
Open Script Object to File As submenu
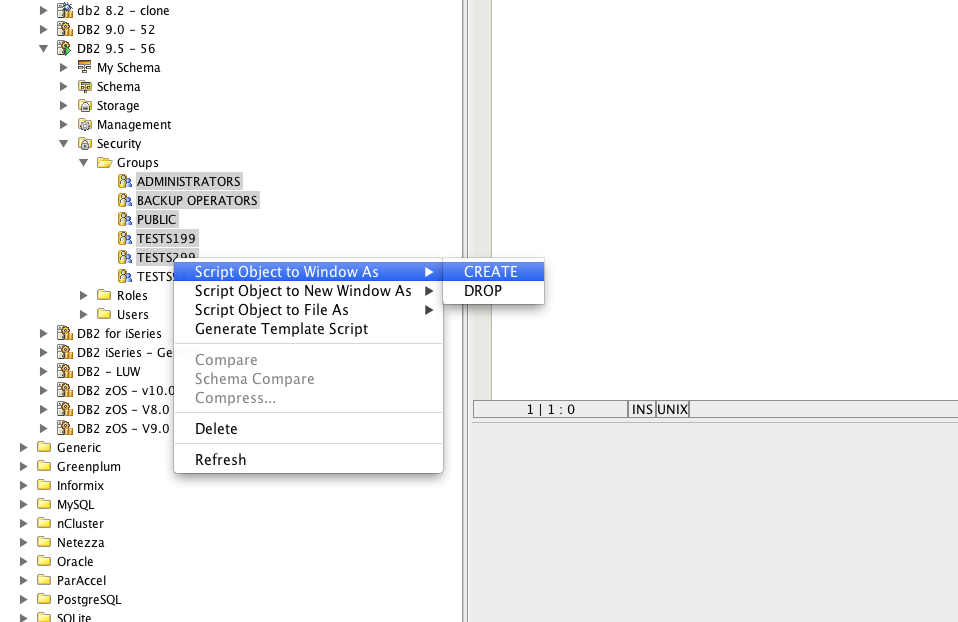coord(309,310)
